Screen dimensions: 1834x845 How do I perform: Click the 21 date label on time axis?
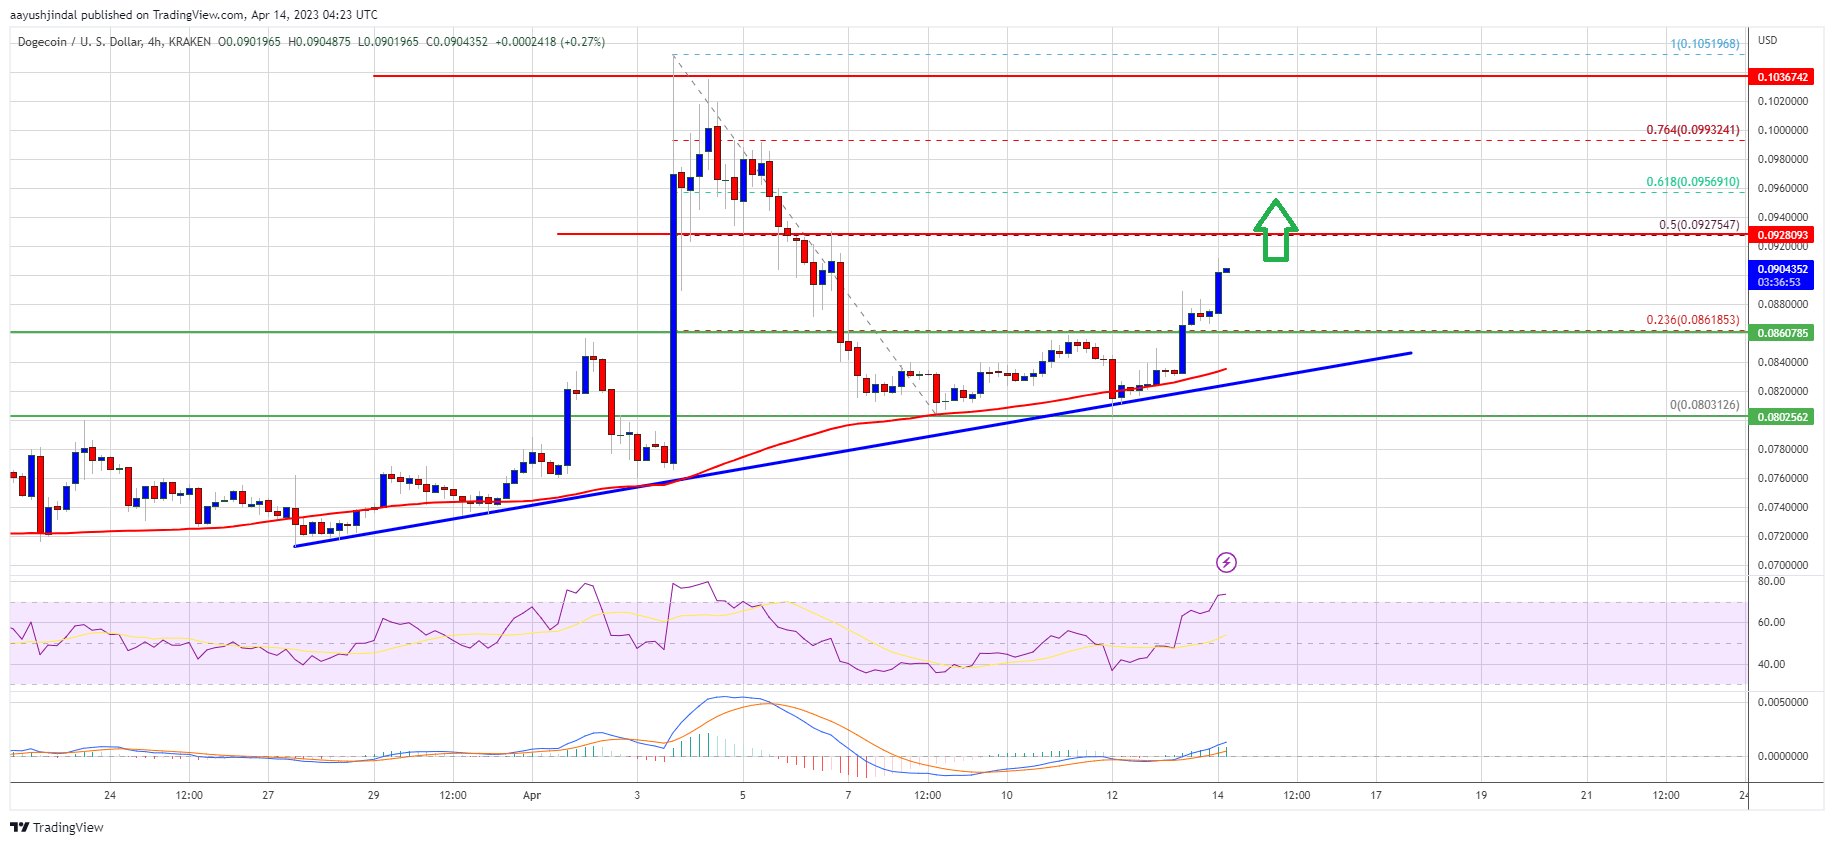click(1586, 795)
